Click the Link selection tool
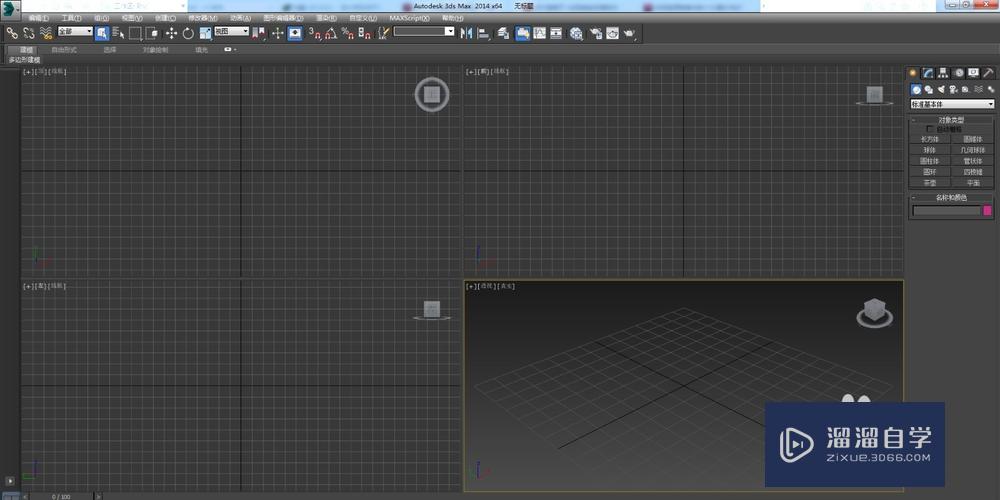 click(12, 33)
